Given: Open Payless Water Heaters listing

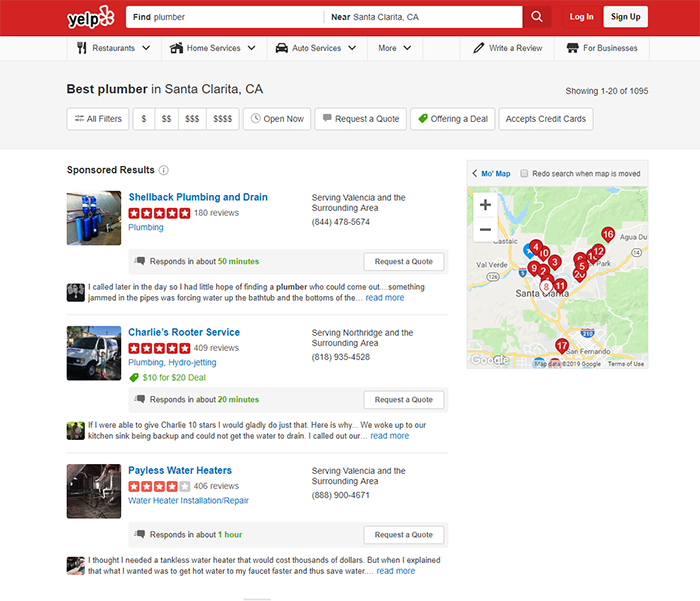Looking at the screenshot, I should coord(180,470).
